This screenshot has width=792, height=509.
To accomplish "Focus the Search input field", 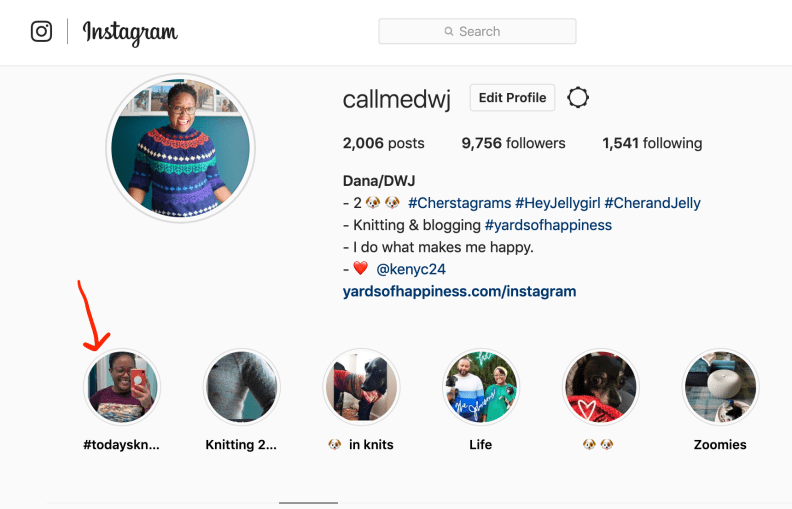I will 477,31.
